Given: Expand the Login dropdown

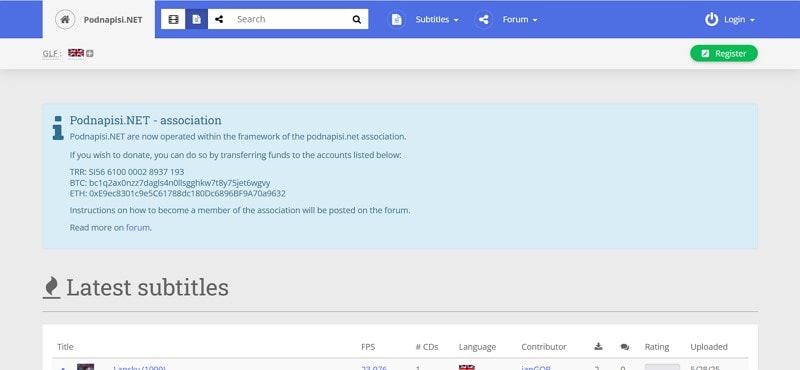Looking at the screenshot, I should [739, 19].
